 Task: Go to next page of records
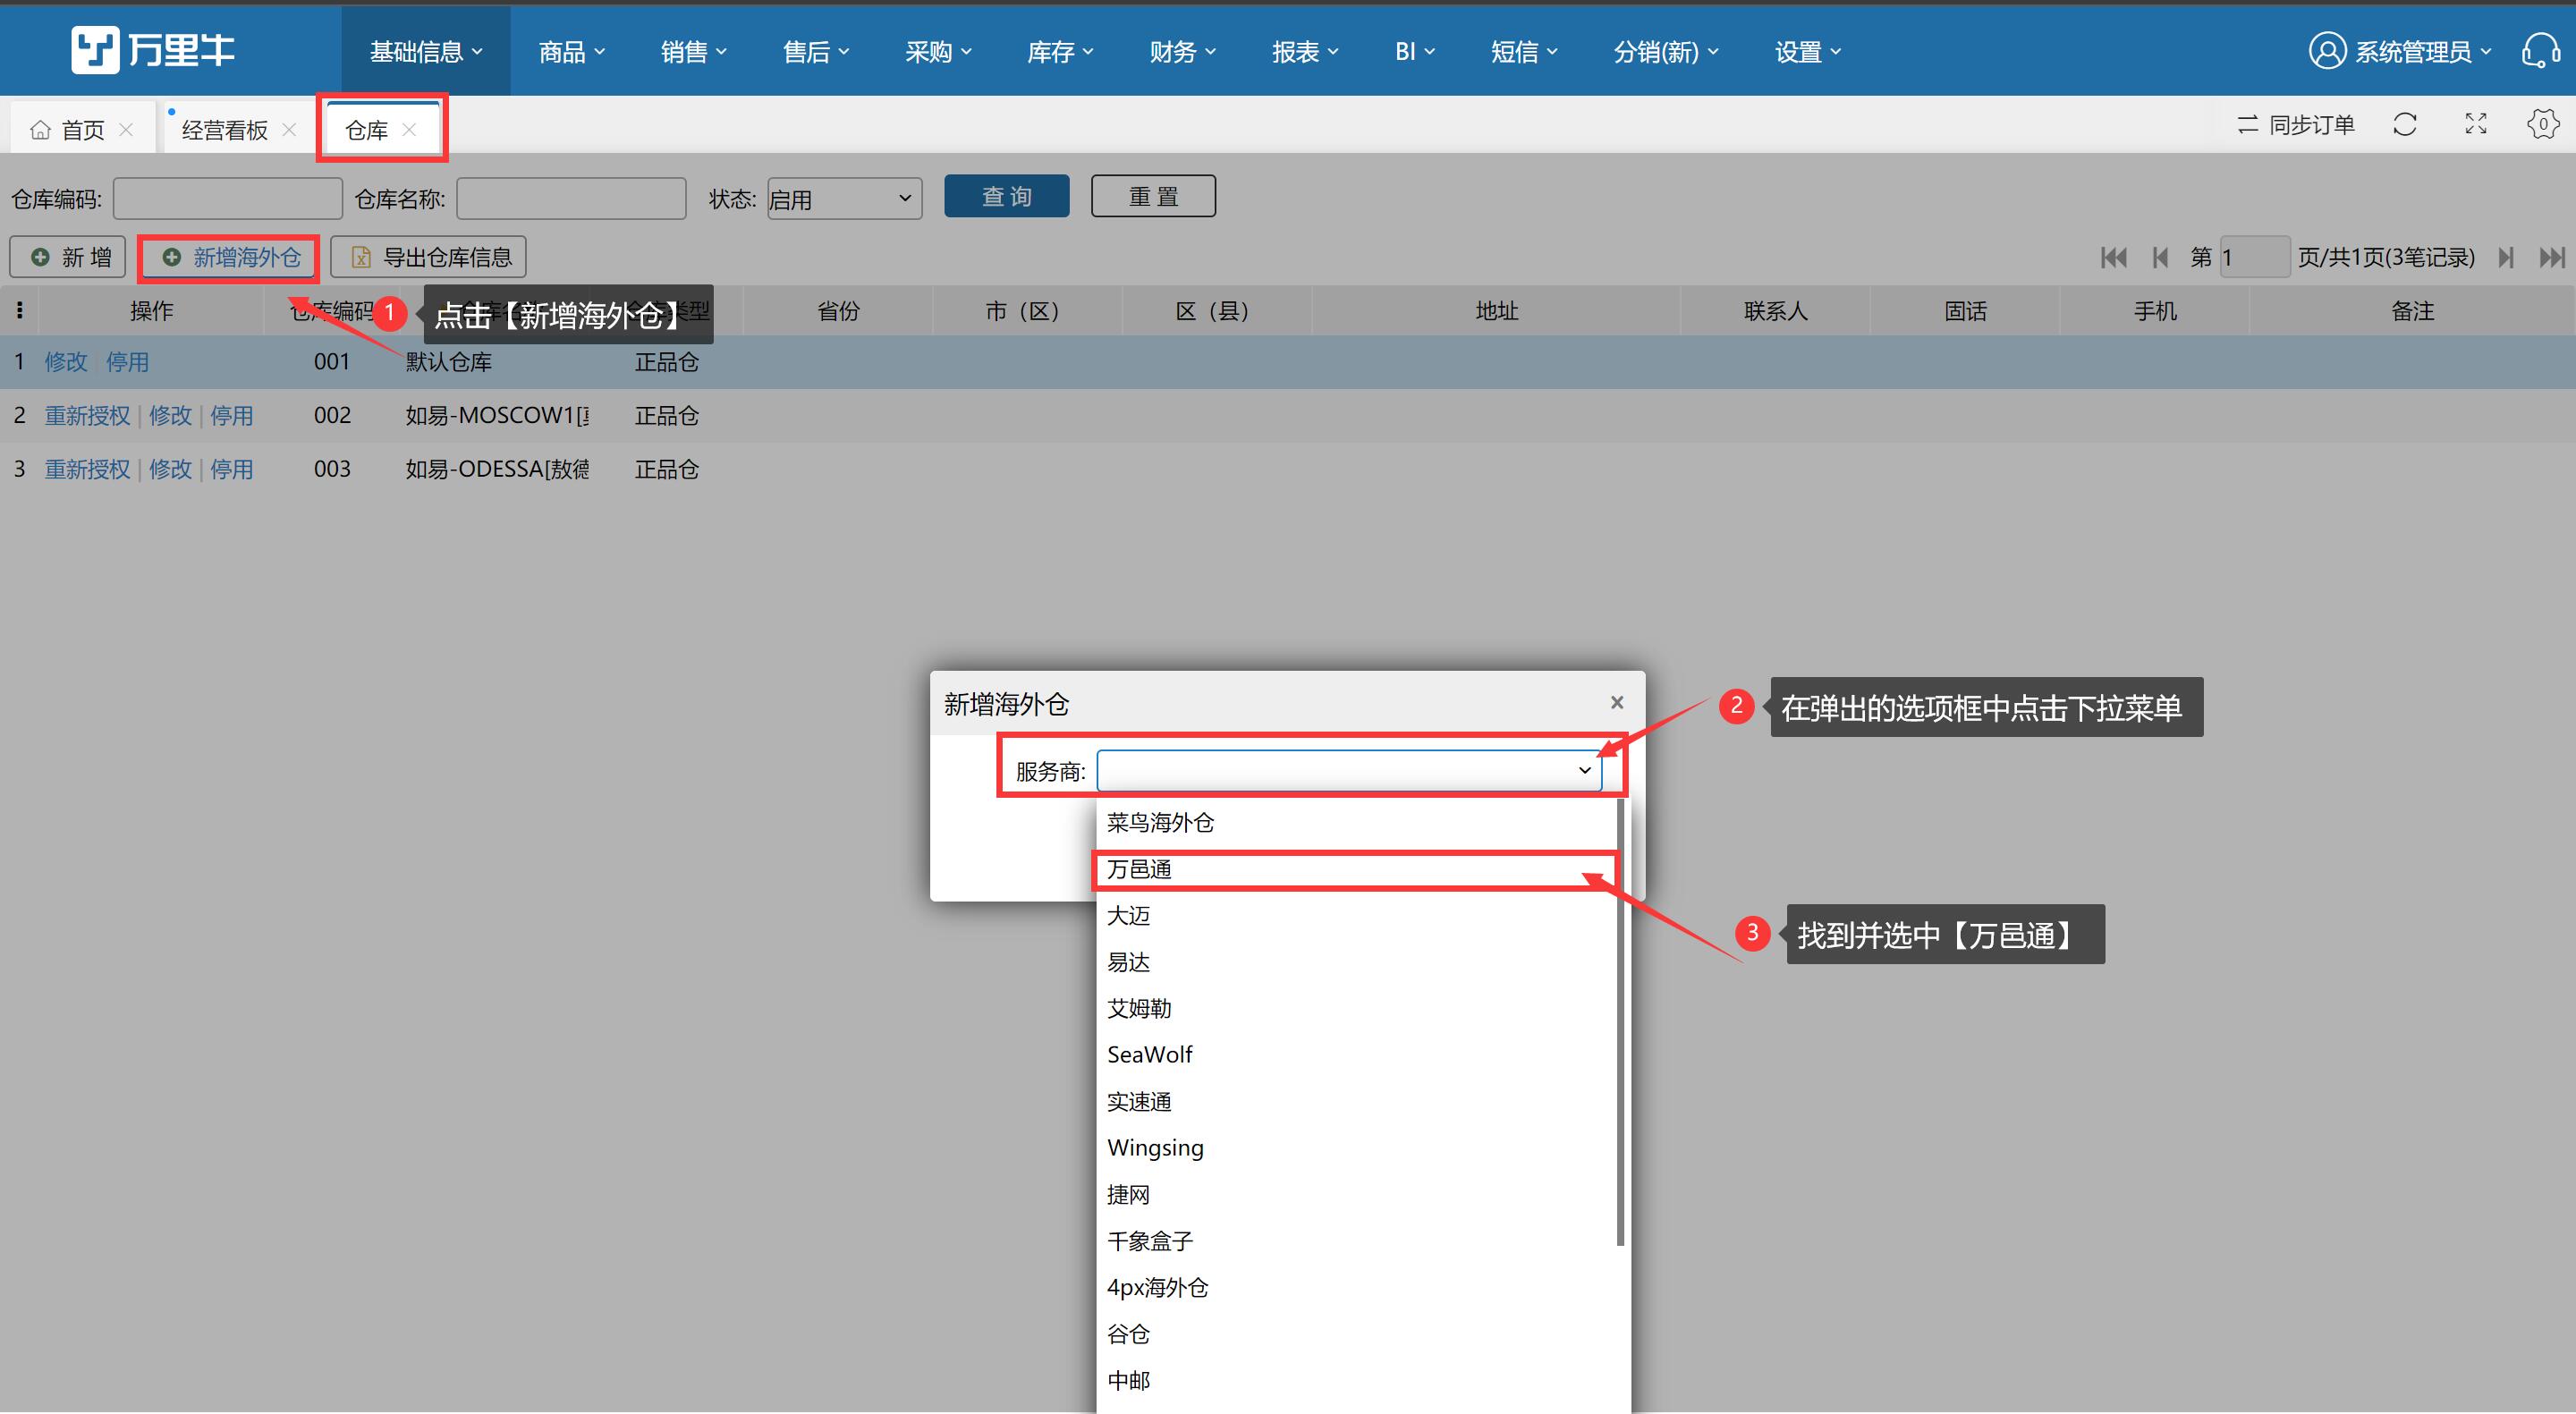click(x=2506, y=258)
